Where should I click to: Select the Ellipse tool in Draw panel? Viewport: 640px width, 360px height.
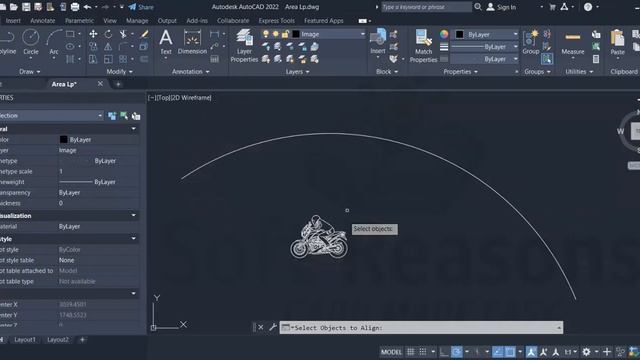pos(70,47)
